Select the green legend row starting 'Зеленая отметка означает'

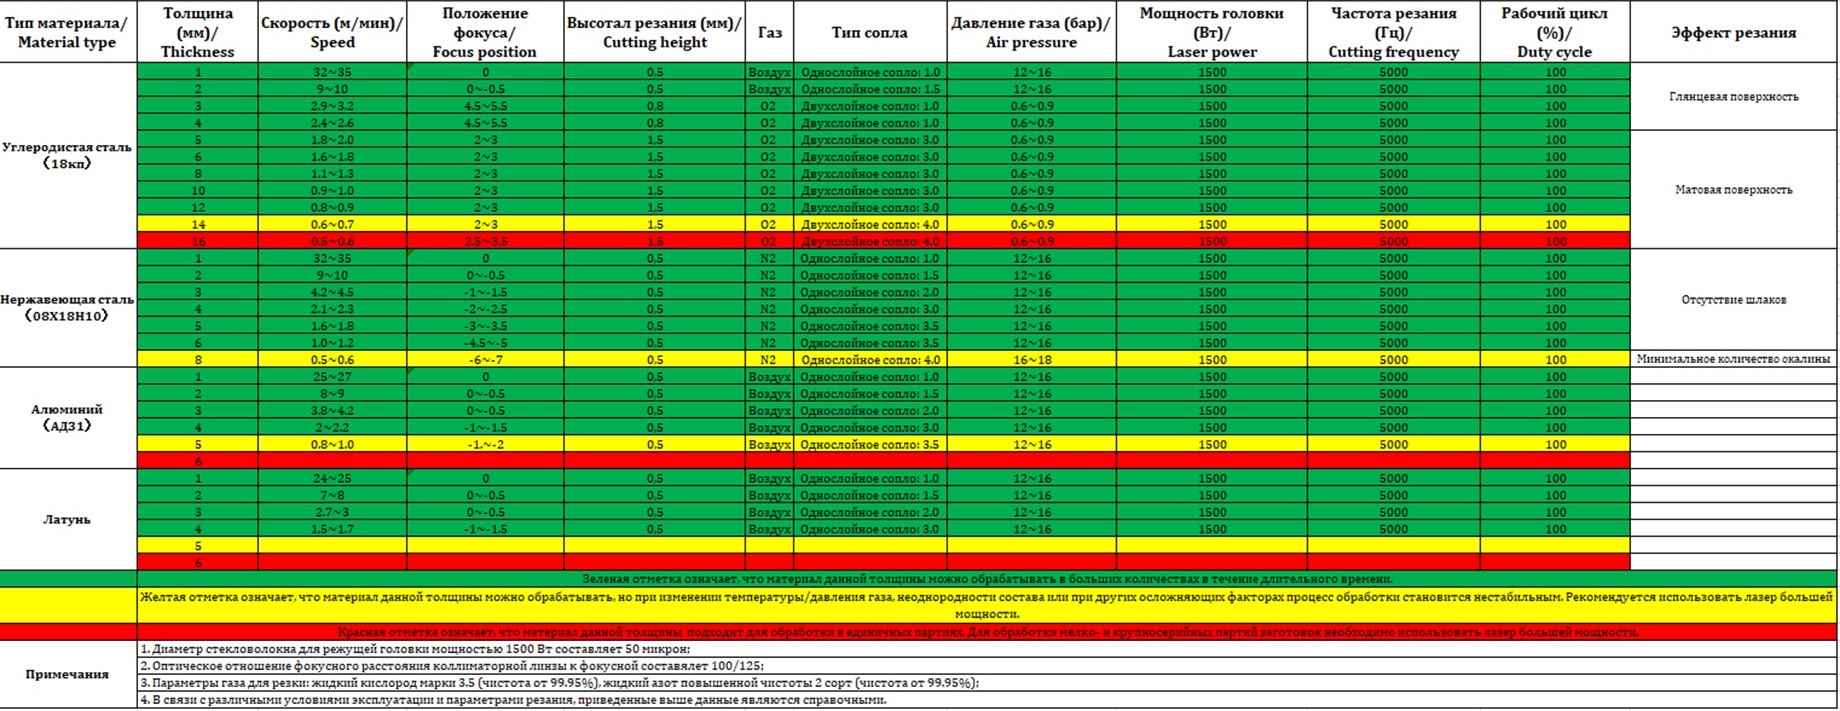pyautogui.click(x=987, y=579)
